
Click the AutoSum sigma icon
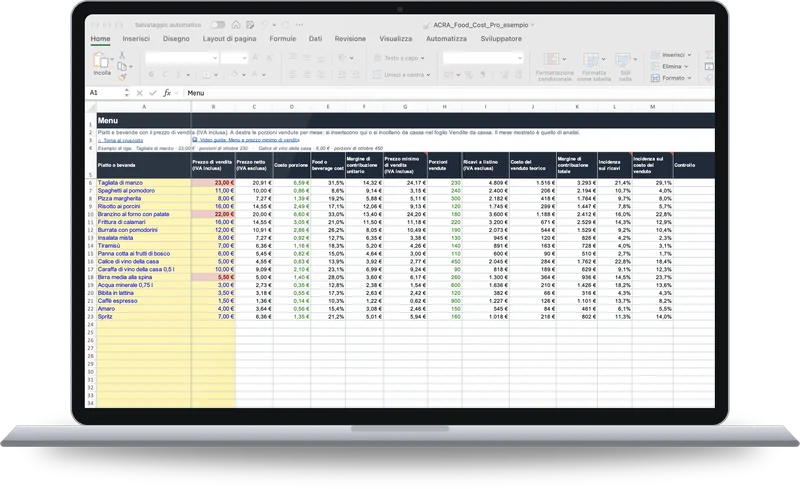point(709,55)
